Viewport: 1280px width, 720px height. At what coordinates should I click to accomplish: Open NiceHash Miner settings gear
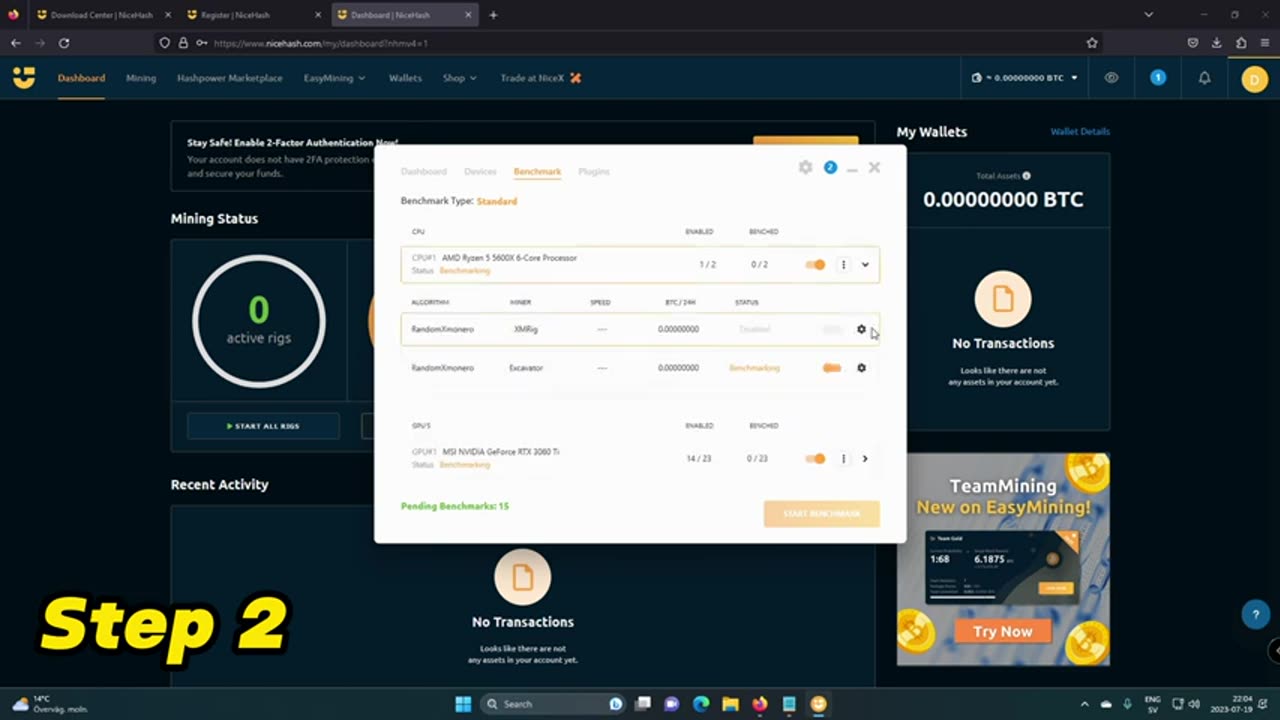click(805, 168)
